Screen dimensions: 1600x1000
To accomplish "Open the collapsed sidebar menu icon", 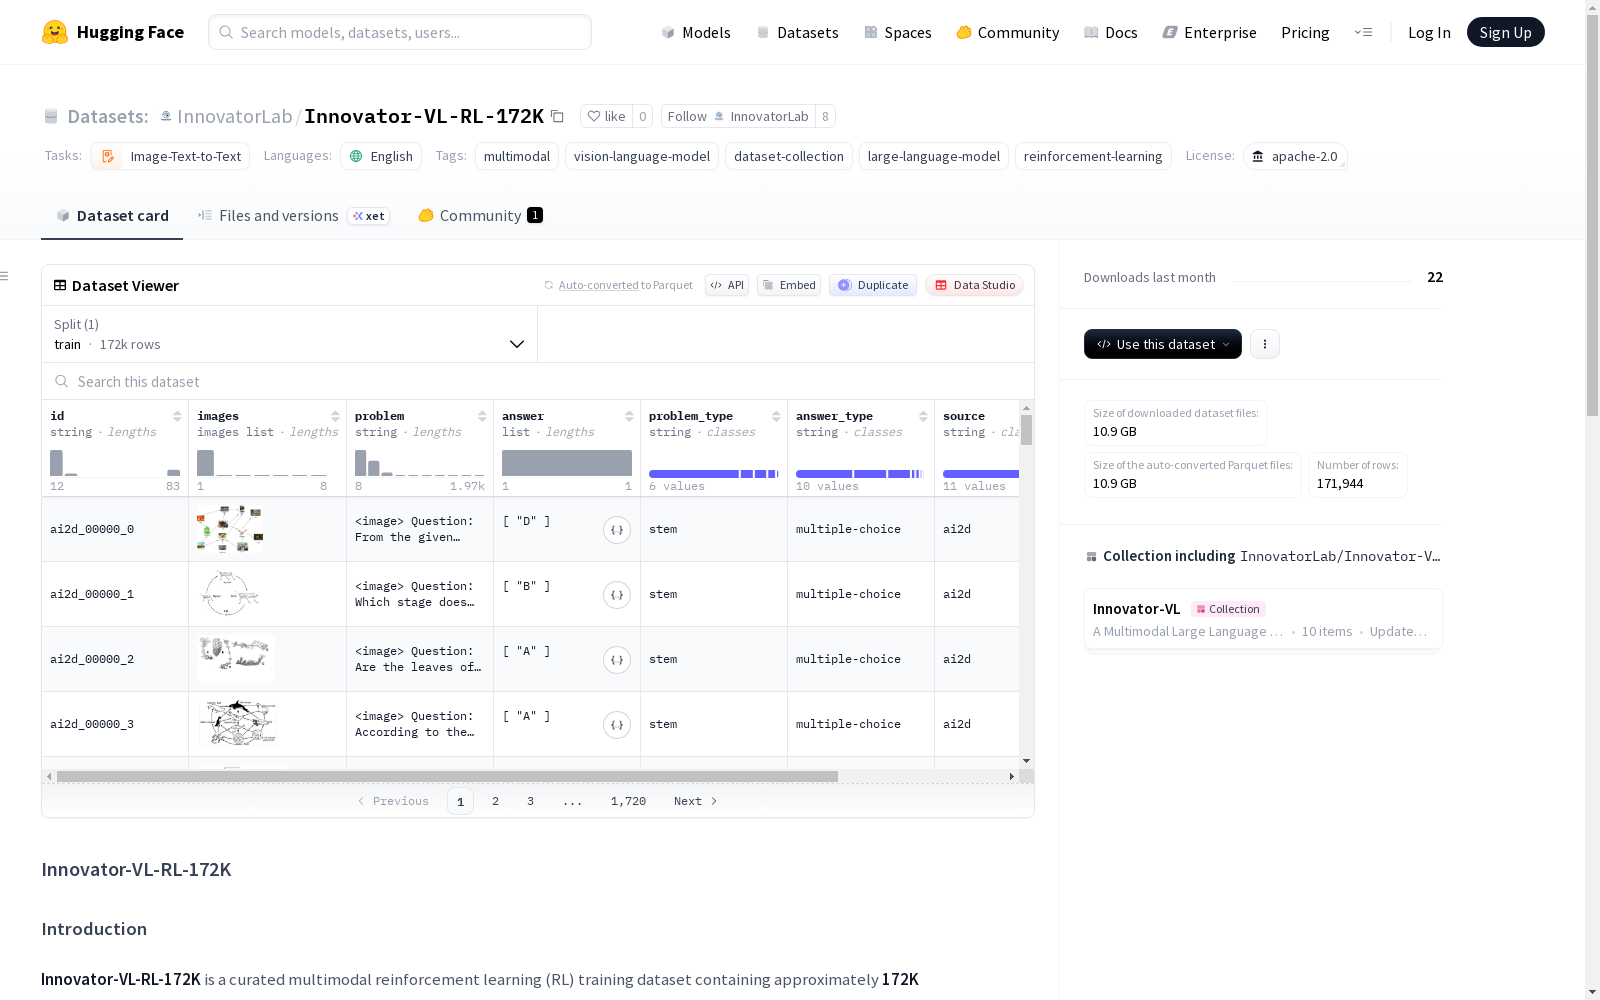I will [x=5, y=276].
